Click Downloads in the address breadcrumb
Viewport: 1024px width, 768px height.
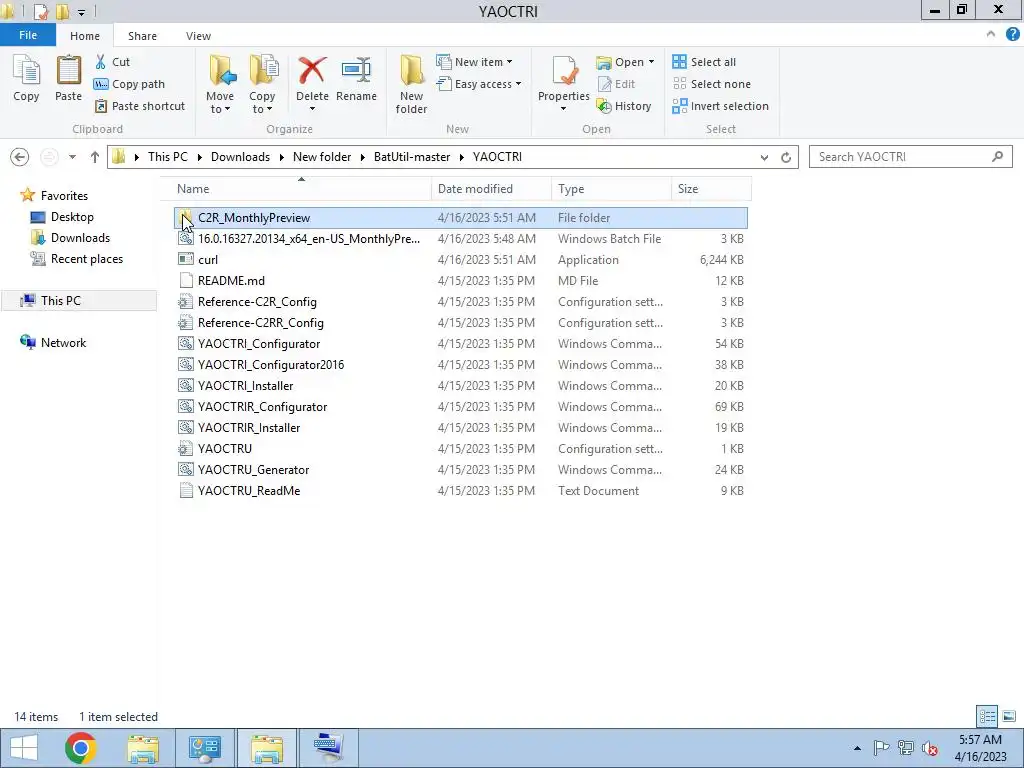[x=240, y=157]
